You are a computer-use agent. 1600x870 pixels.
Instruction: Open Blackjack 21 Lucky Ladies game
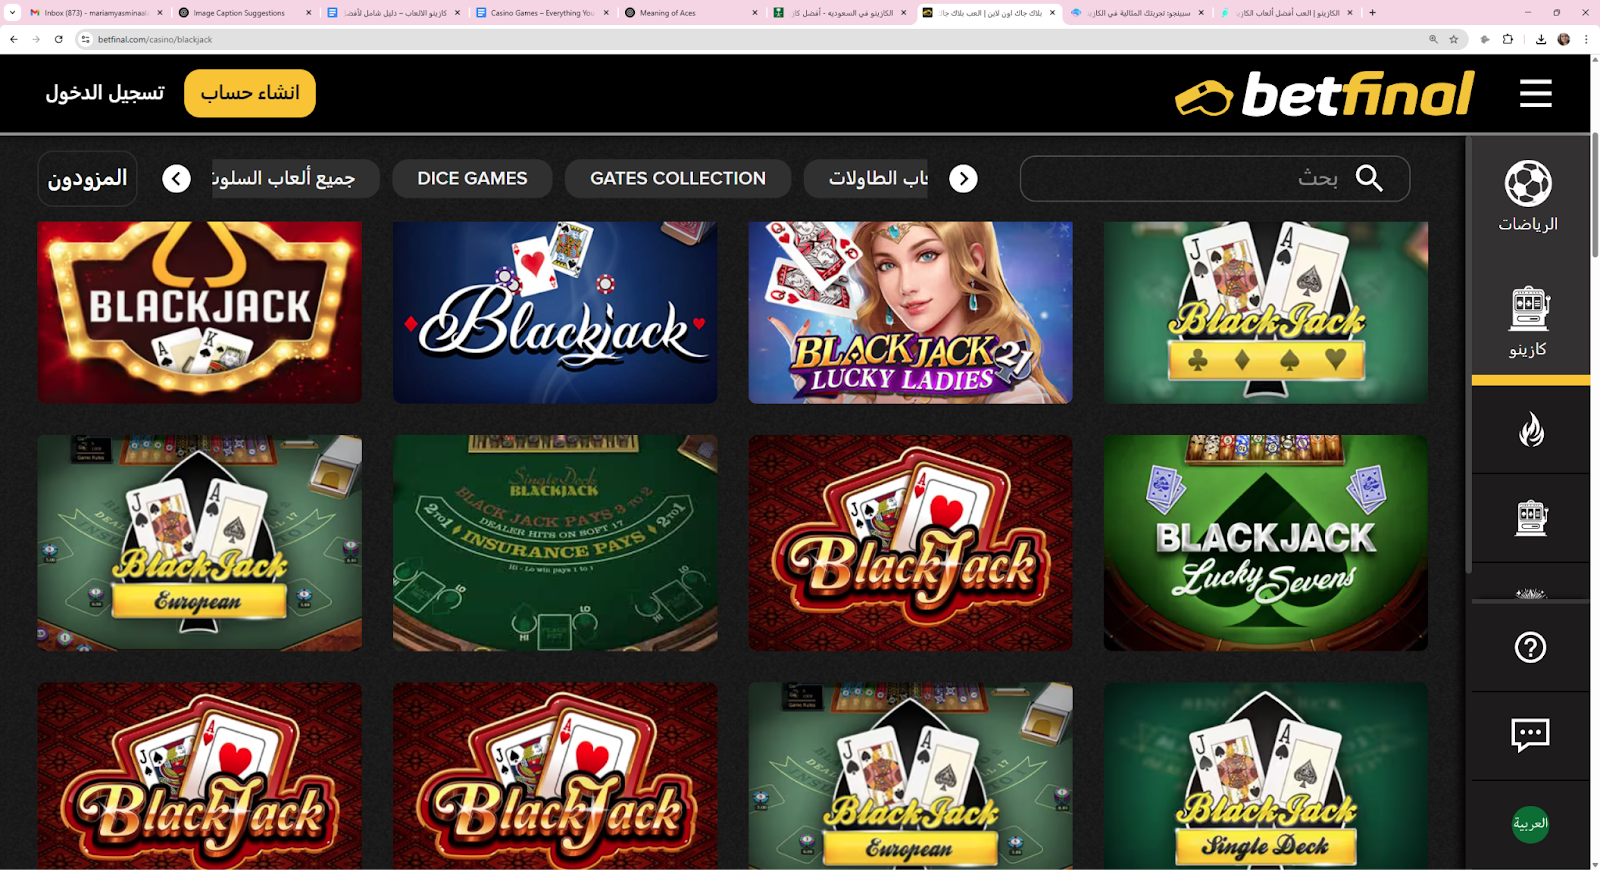[910, 312]
